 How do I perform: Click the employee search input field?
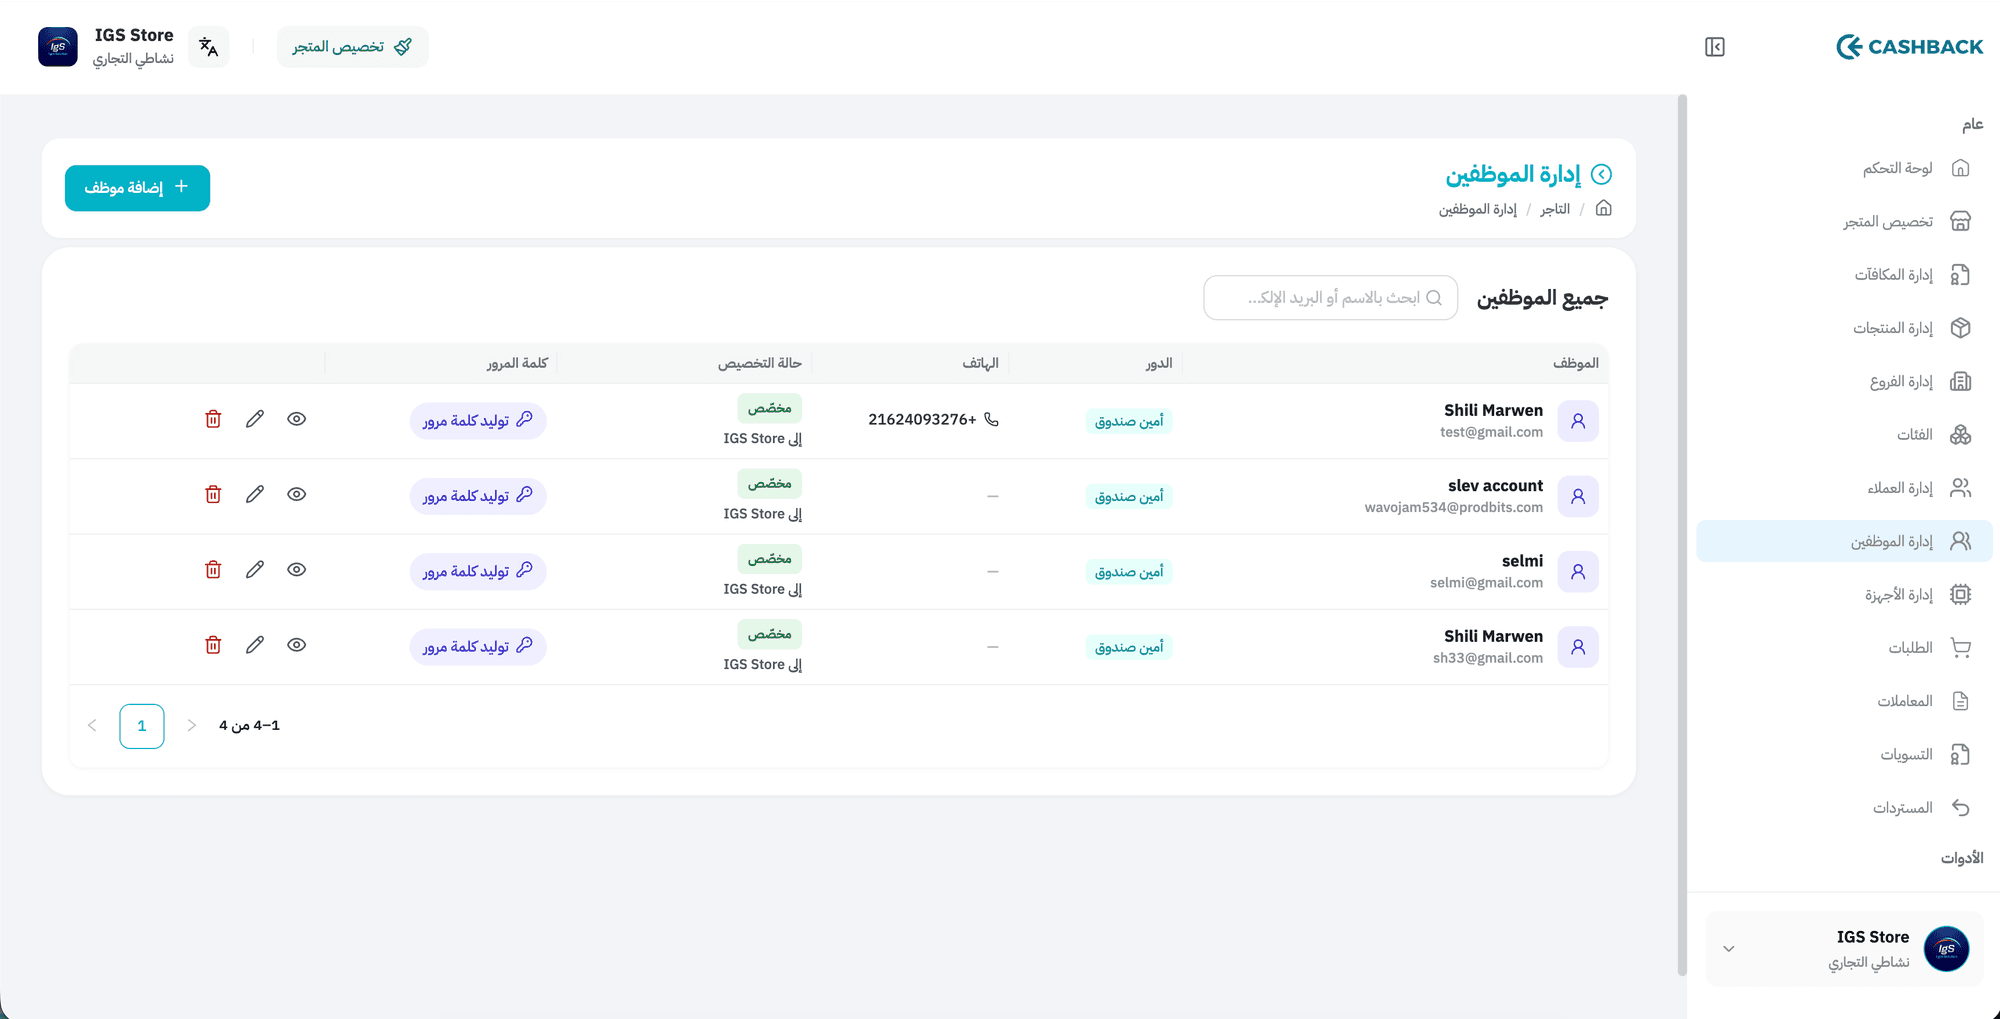(x=1330, y=298)
